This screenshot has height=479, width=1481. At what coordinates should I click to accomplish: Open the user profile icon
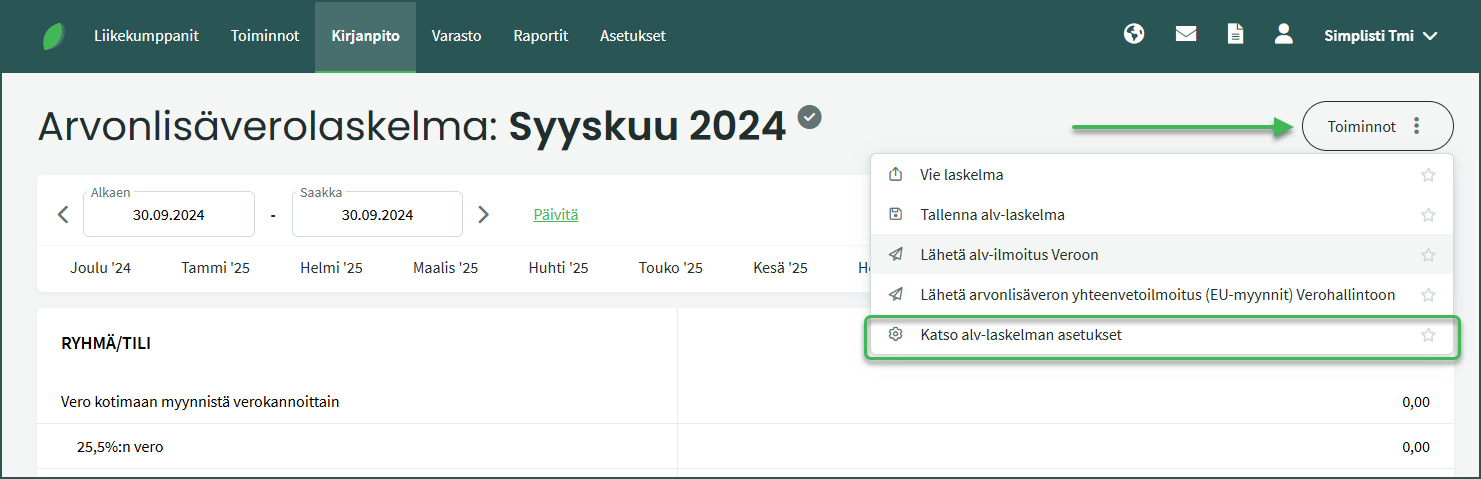pos(1284,35)
